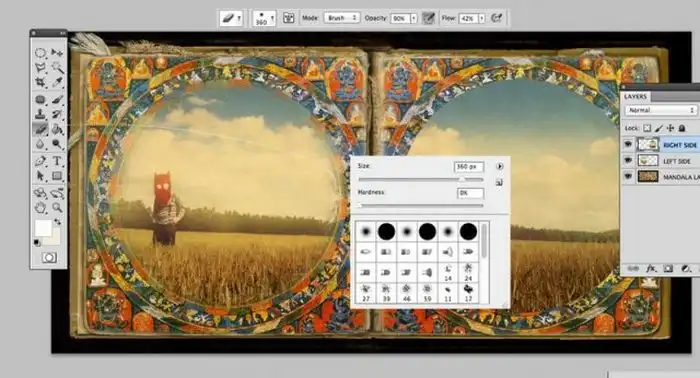Toggle tablet pressure for opacity

pos(428,18)
